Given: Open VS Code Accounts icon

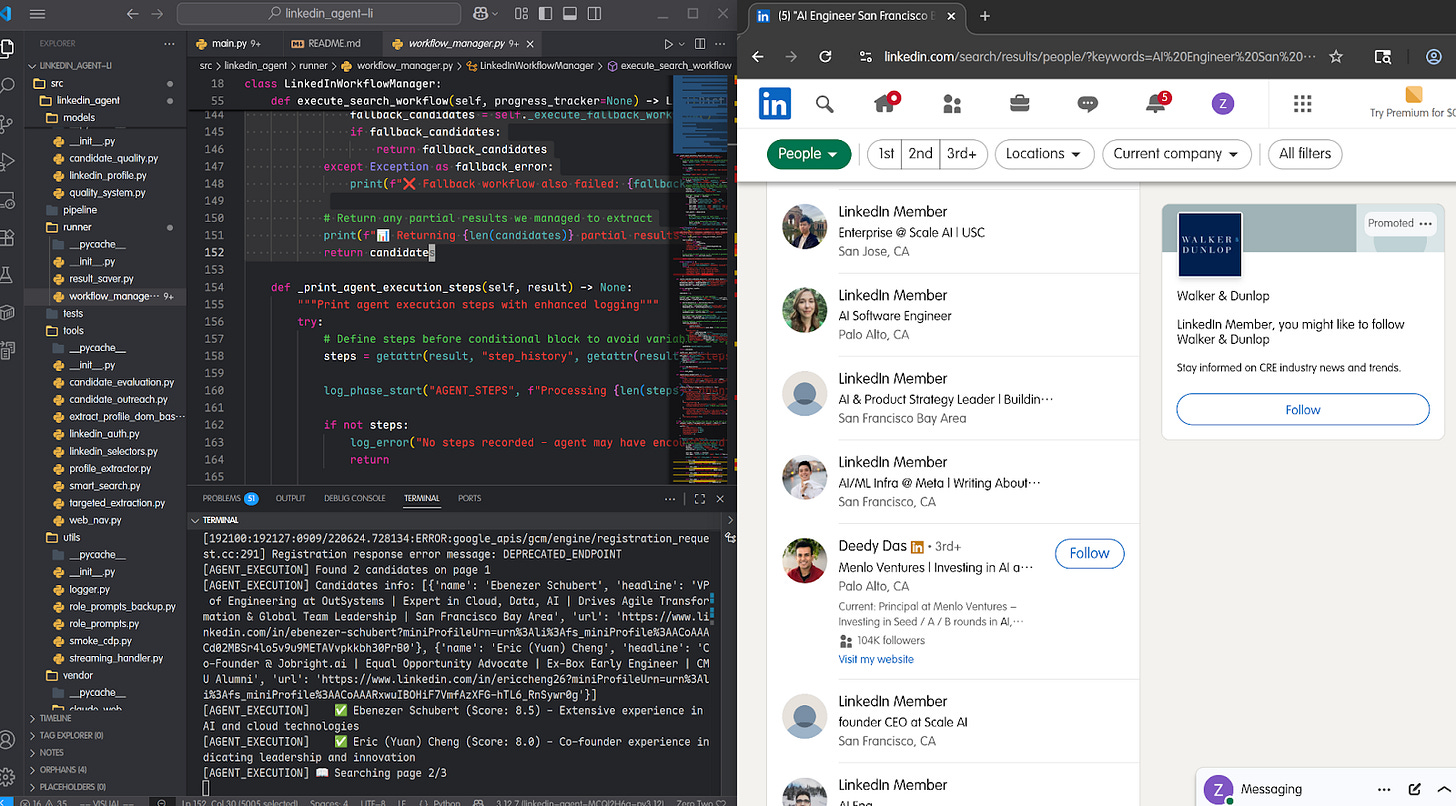Looking at the screenshot, I should pos(8,740).
